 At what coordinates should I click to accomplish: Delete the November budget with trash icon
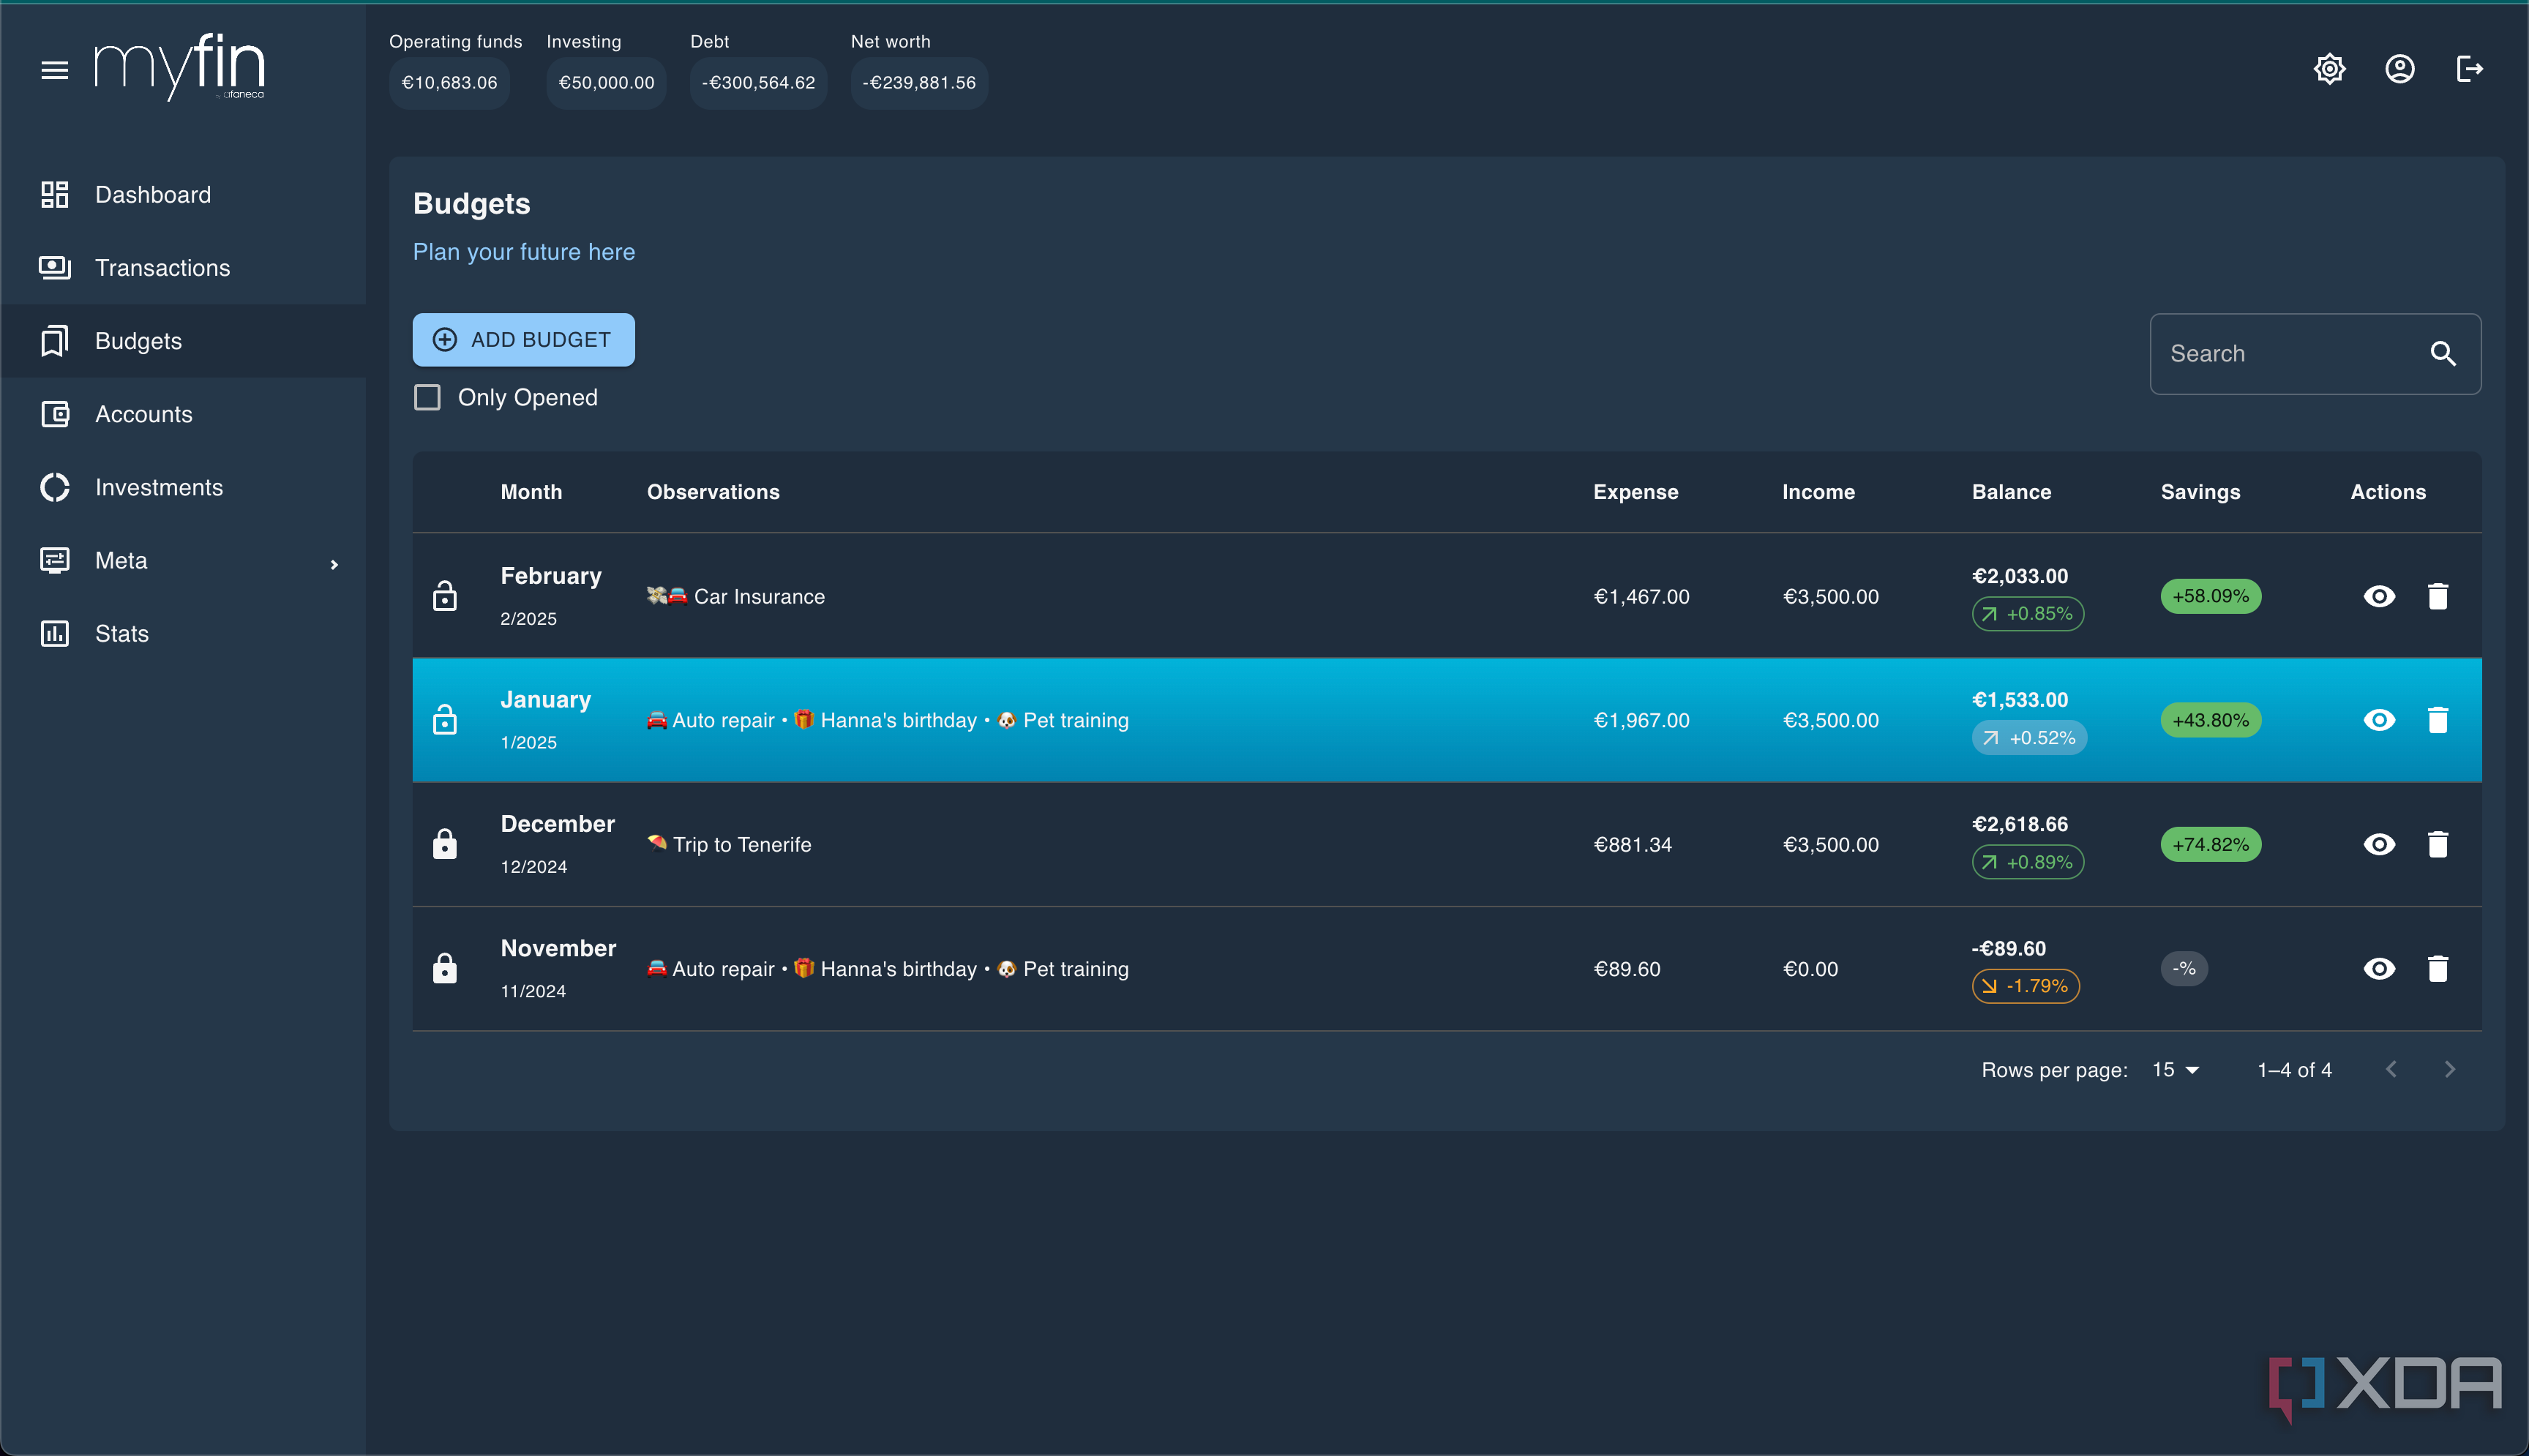point(2438,968)
